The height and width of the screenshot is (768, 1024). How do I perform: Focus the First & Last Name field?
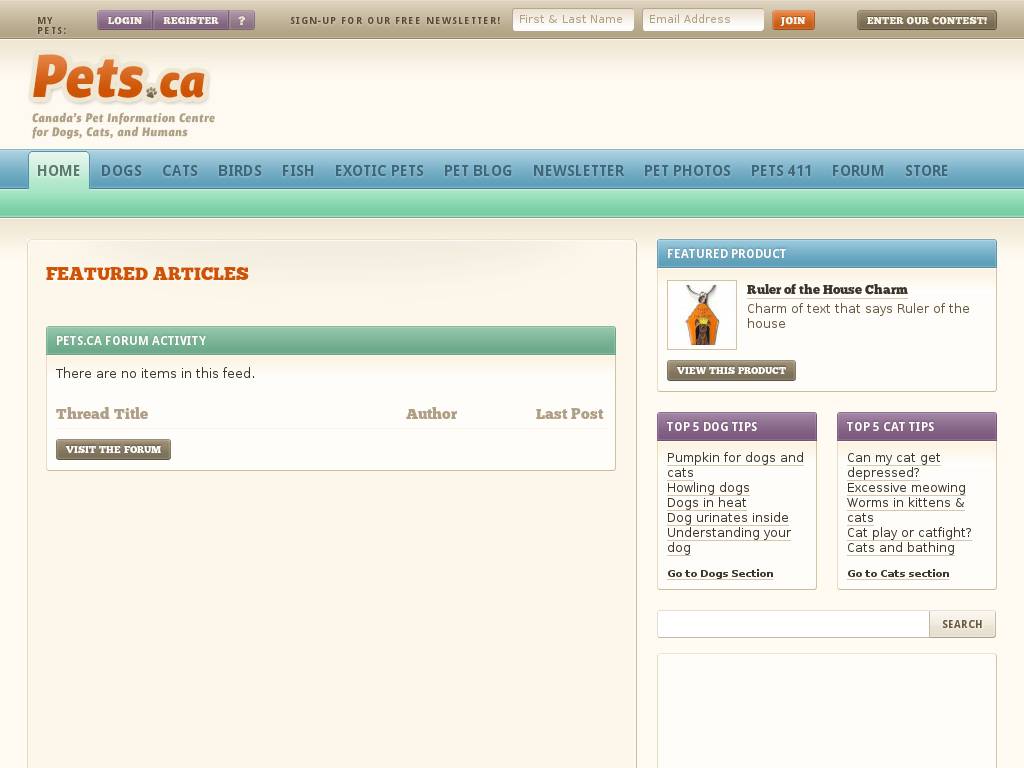tap(573, 20)
